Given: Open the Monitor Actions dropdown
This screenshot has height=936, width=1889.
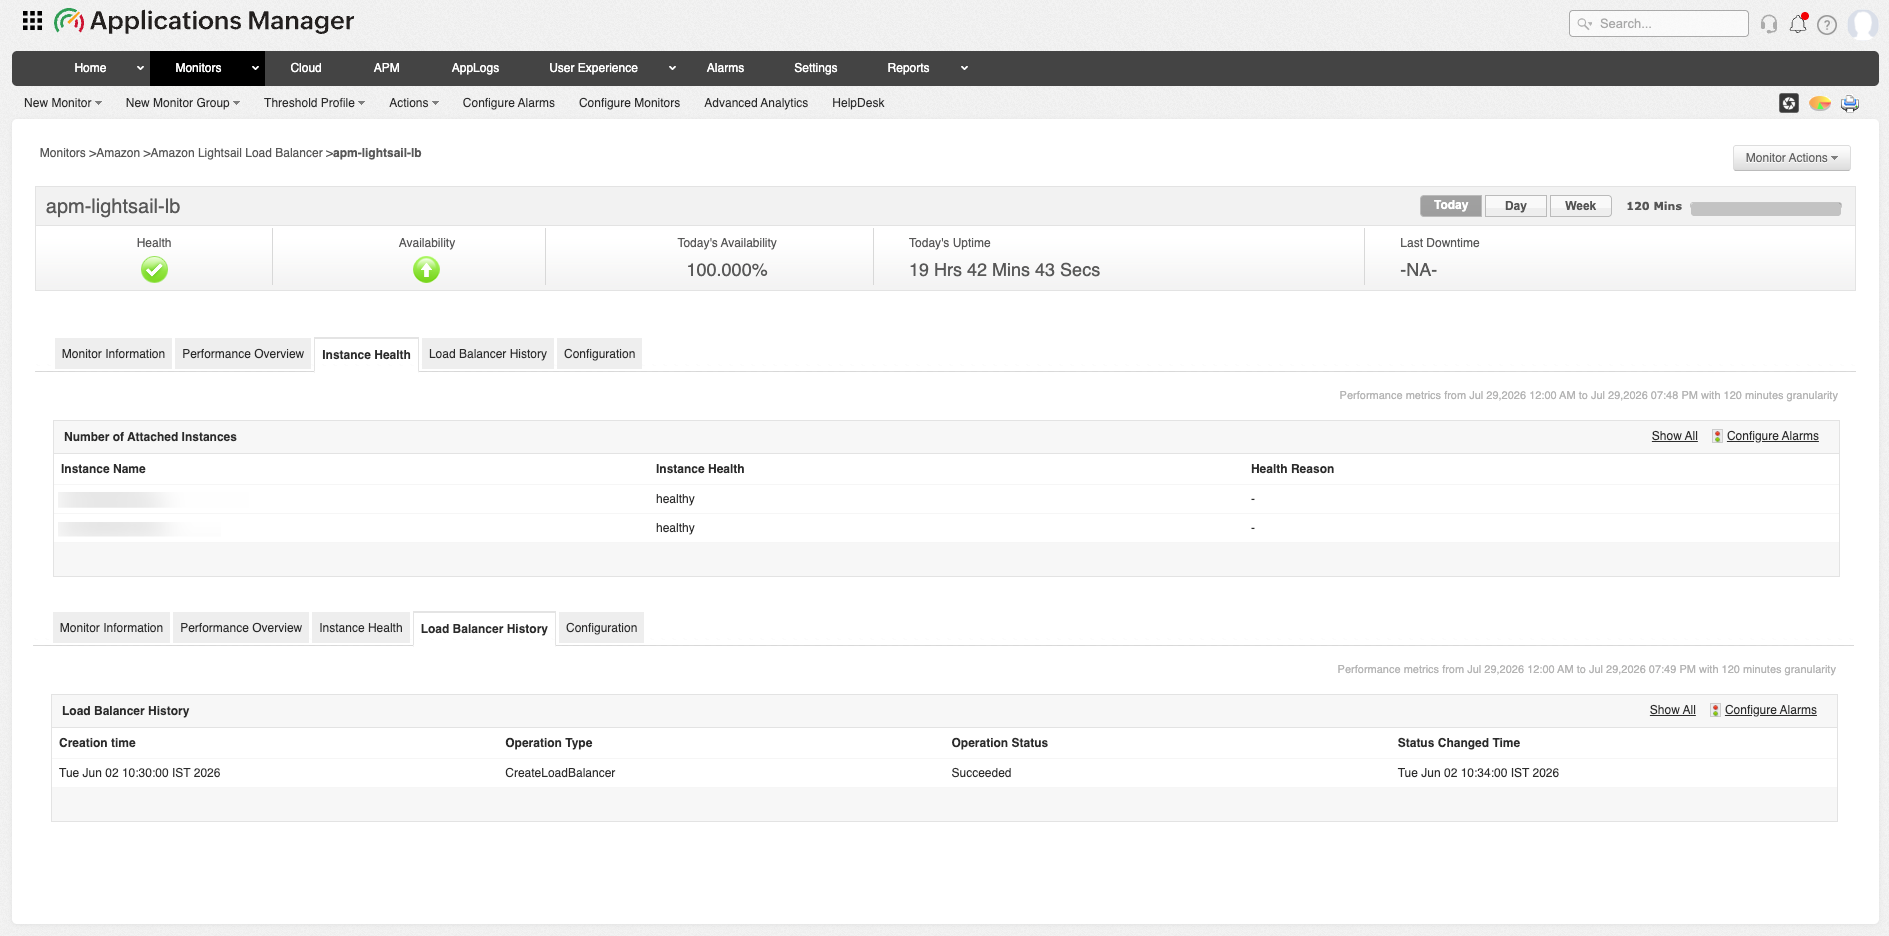Looking at the screenshot, I should 1791,158.
